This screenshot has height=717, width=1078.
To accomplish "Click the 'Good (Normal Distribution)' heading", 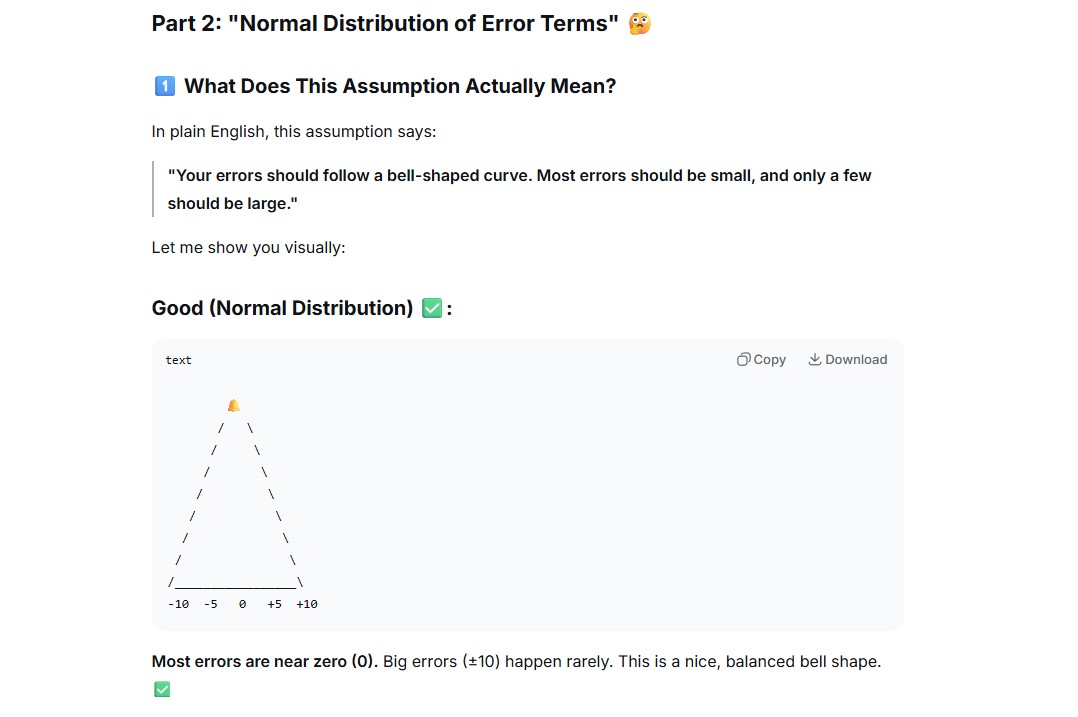I will [x=282, y=308].
